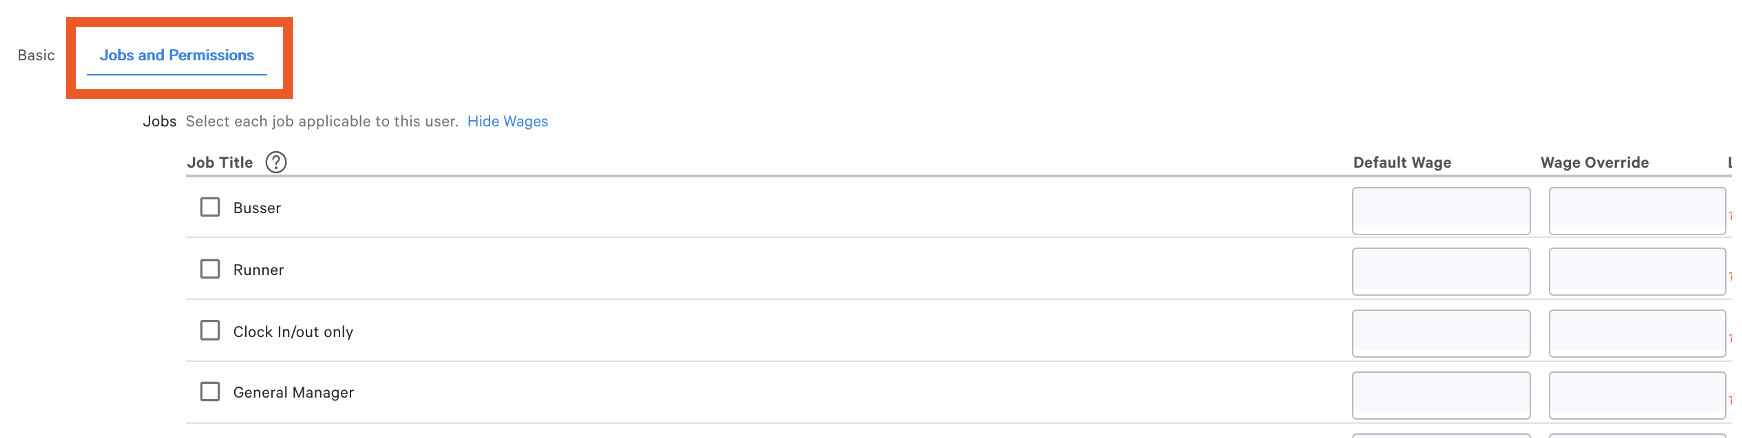1742x438 pixels.
Task: Check the Runner job checkbox
Action: tap(210, 269)
